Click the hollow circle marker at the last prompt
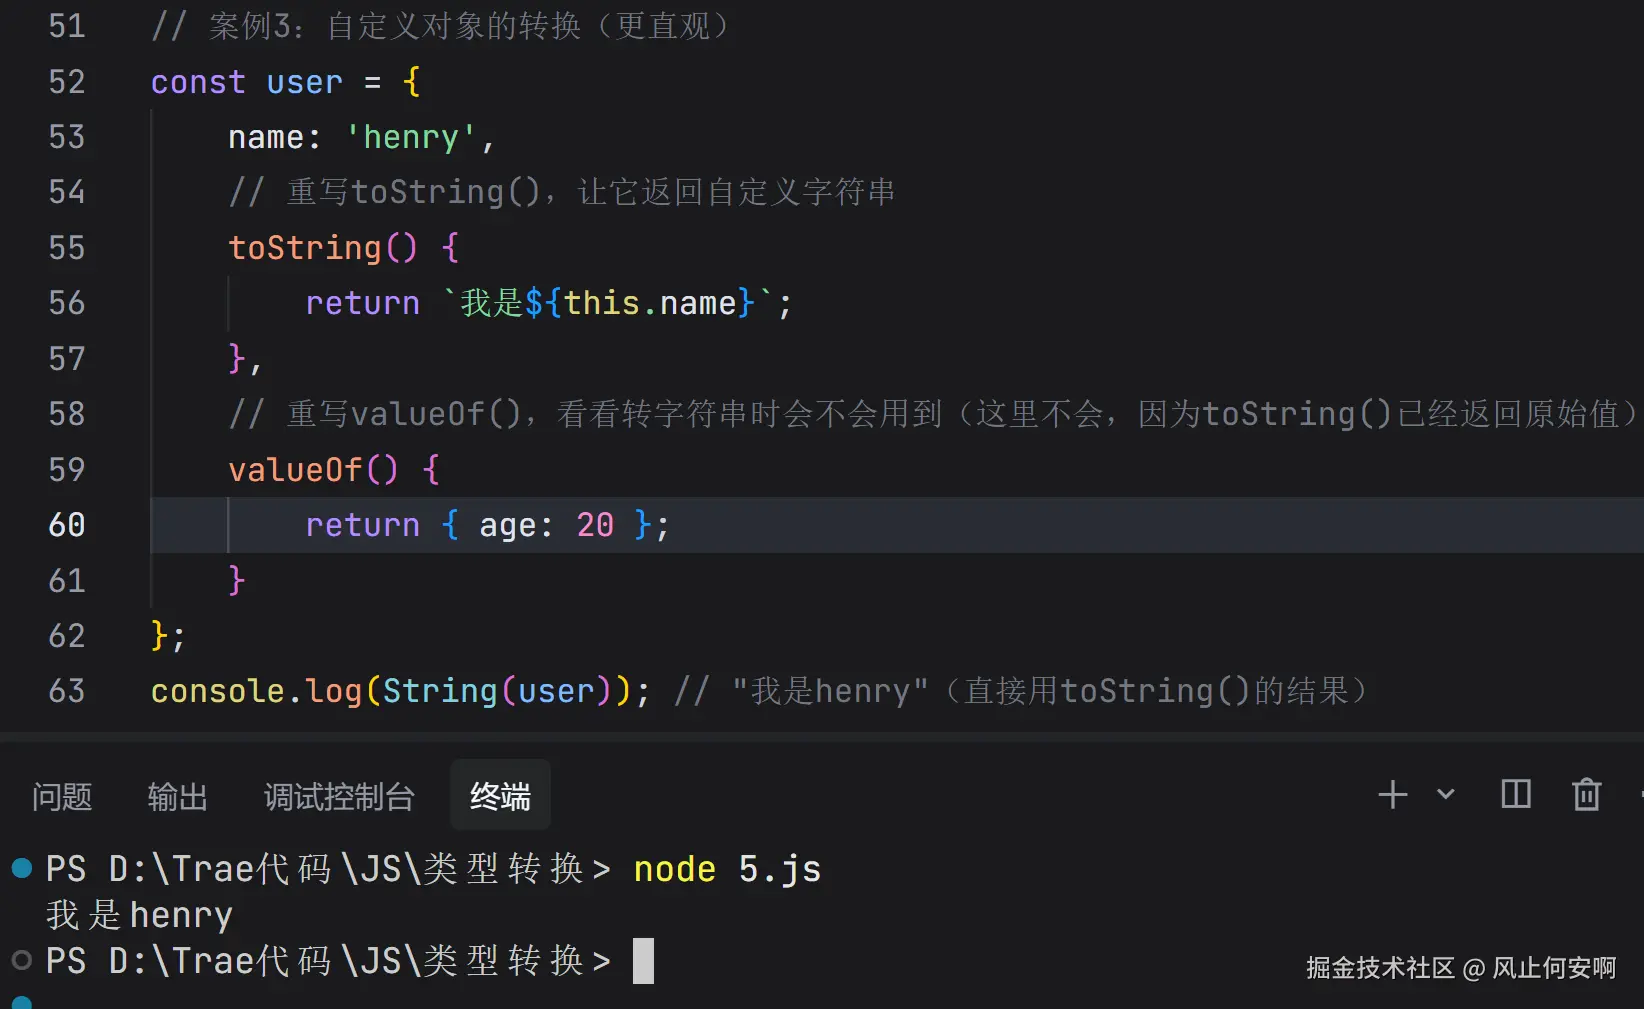 (22, 960)
